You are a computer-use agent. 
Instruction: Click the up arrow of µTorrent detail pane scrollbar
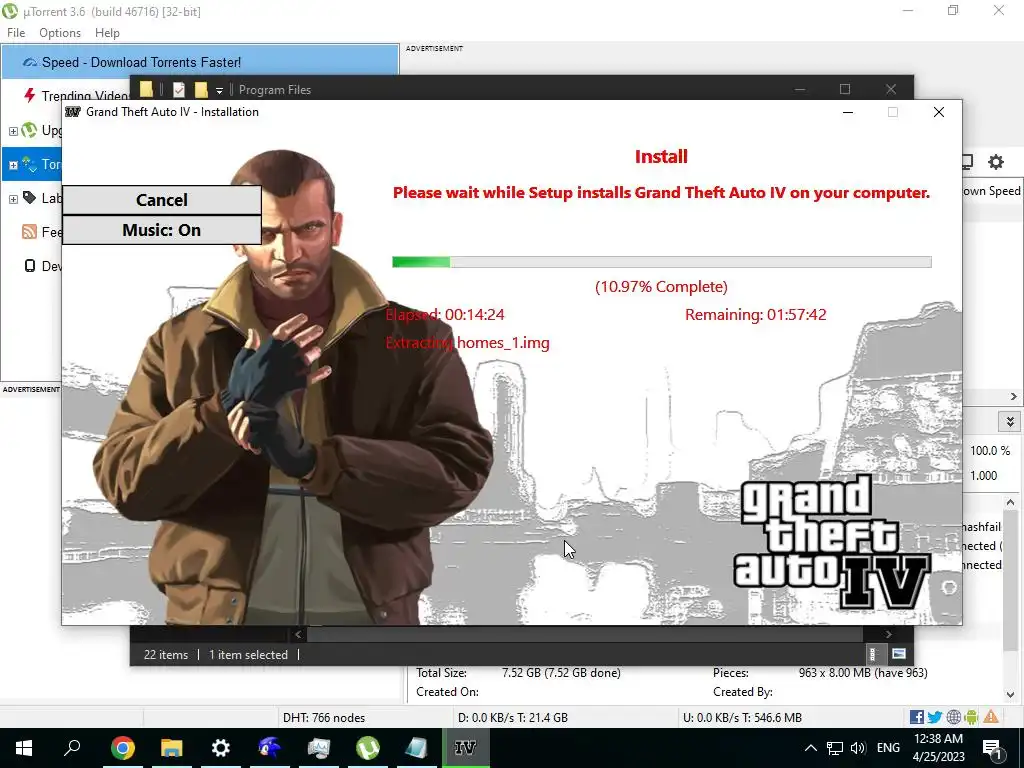click(x=1011, y=502)
